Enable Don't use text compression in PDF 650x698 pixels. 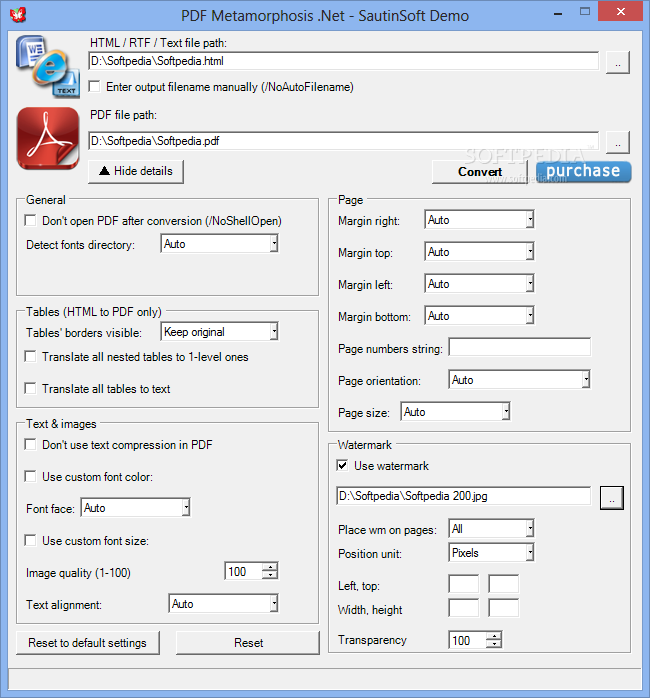[x=30, y=444]
